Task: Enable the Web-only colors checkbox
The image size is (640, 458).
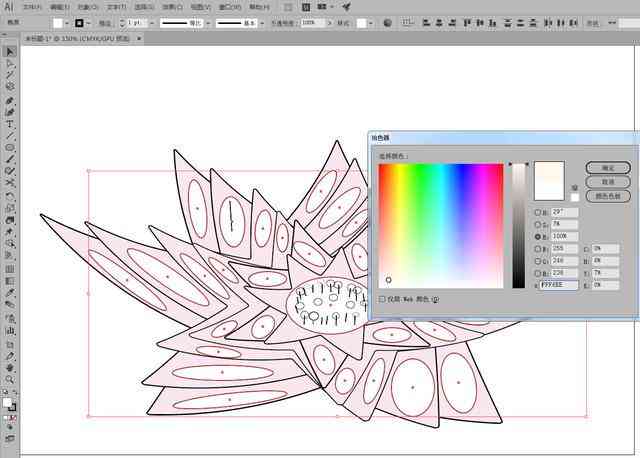Action: [382, 299]
